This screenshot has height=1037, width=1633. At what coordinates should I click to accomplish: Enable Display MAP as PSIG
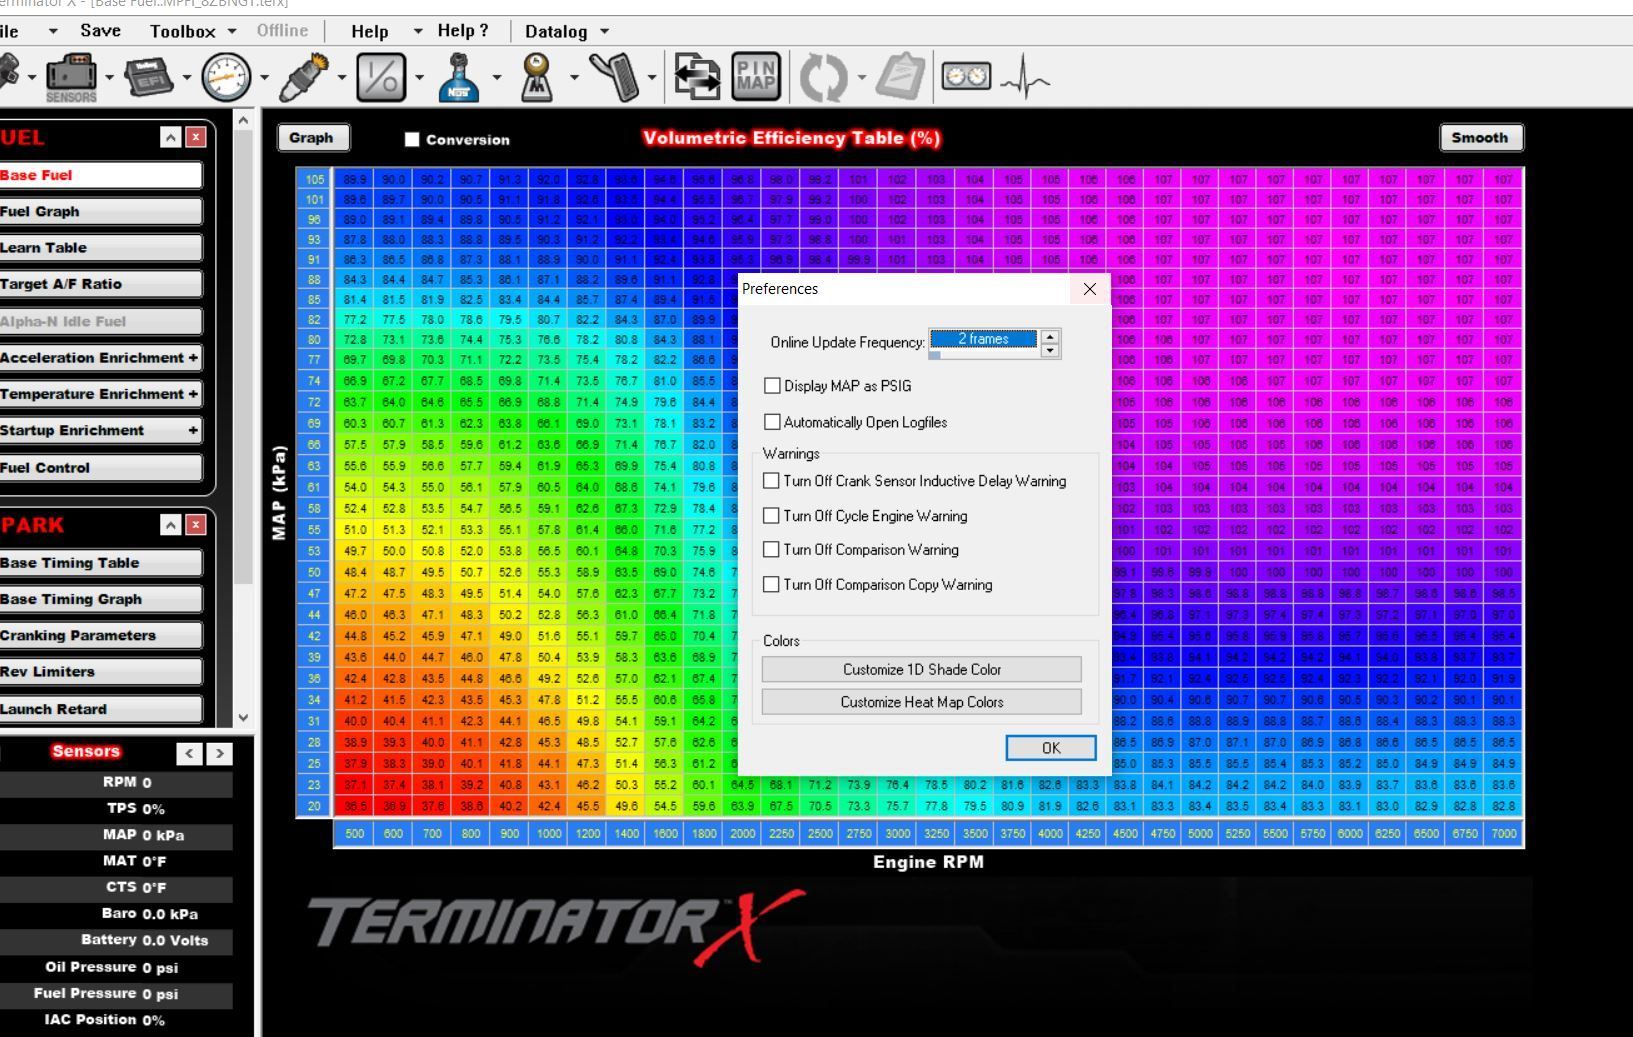click(x=772, y=385)
